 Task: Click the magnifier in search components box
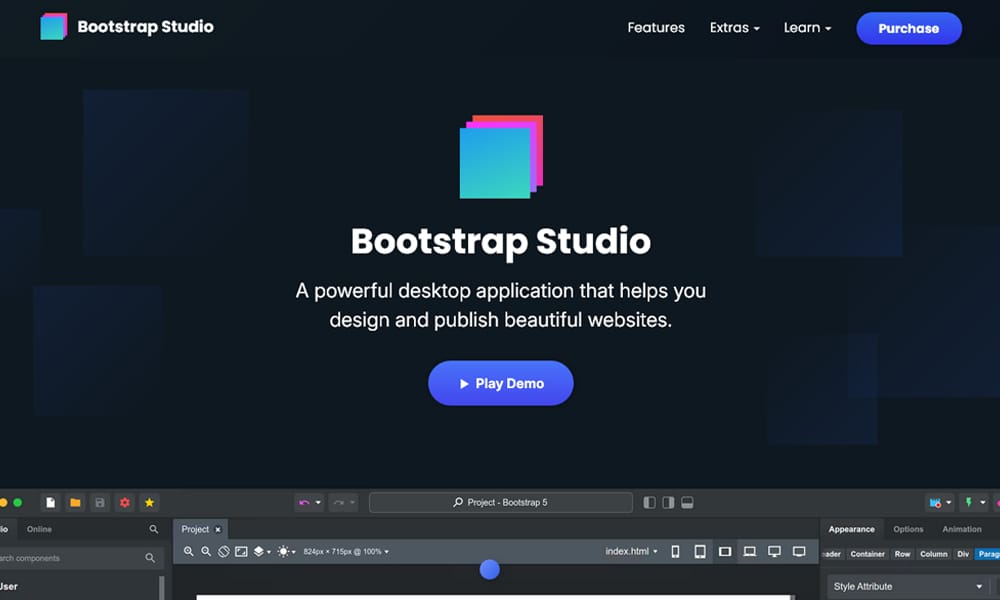point(150,558)
